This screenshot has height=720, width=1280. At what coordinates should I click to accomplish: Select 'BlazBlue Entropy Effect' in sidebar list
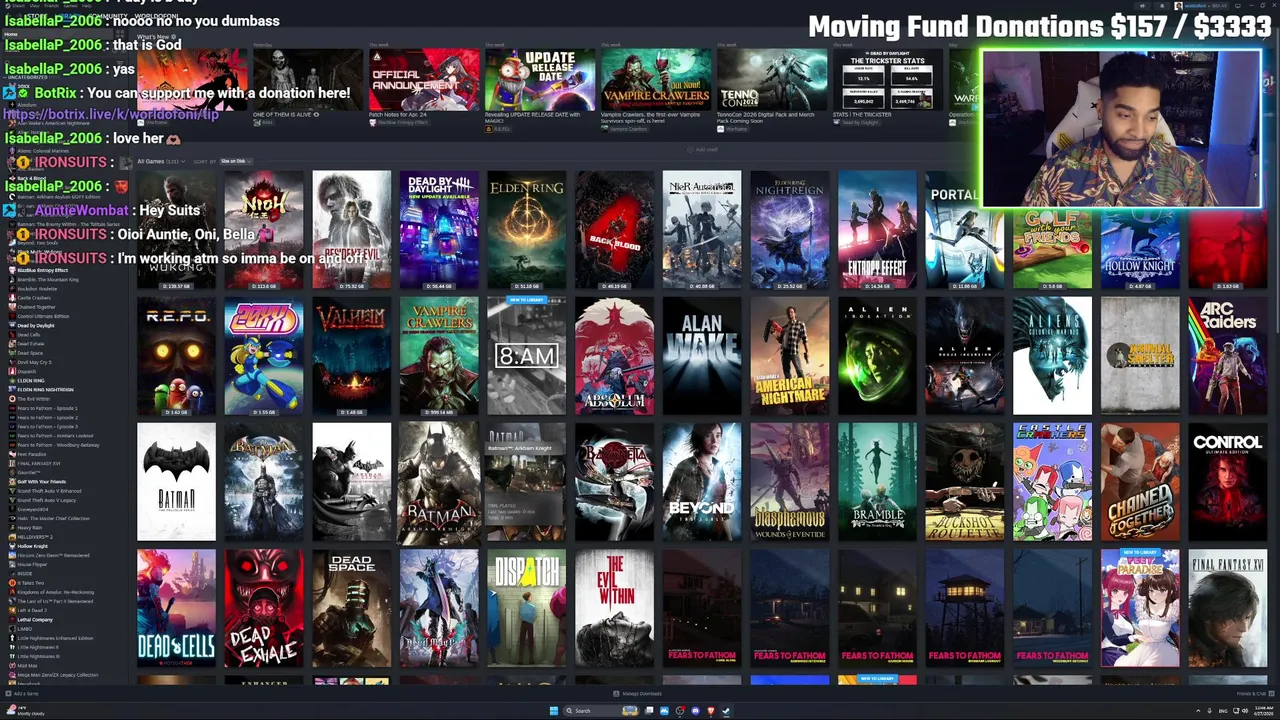coord(42,270)
